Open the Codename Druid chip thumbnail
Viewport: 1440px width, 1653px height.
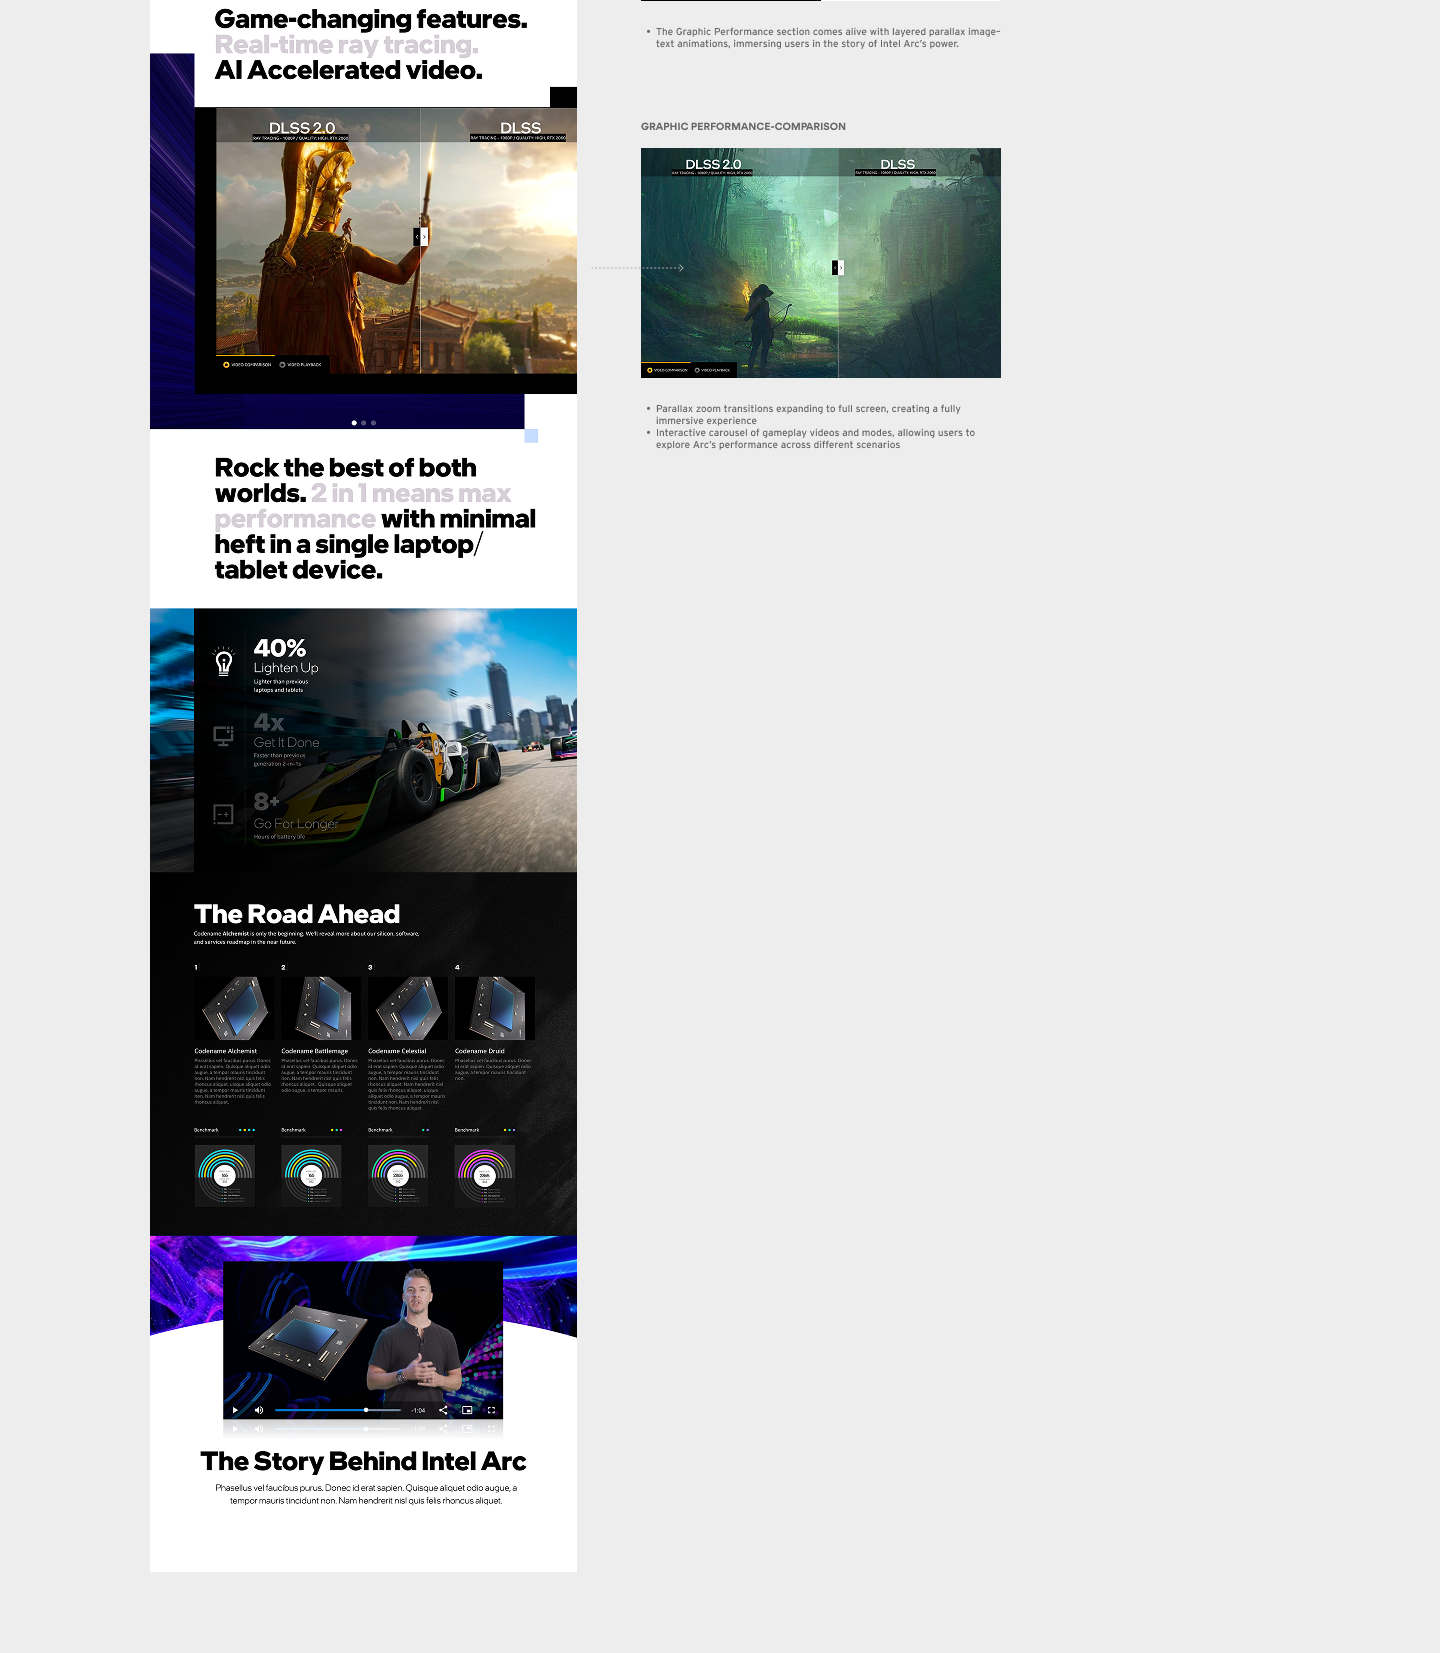[x=495, y=1008]
